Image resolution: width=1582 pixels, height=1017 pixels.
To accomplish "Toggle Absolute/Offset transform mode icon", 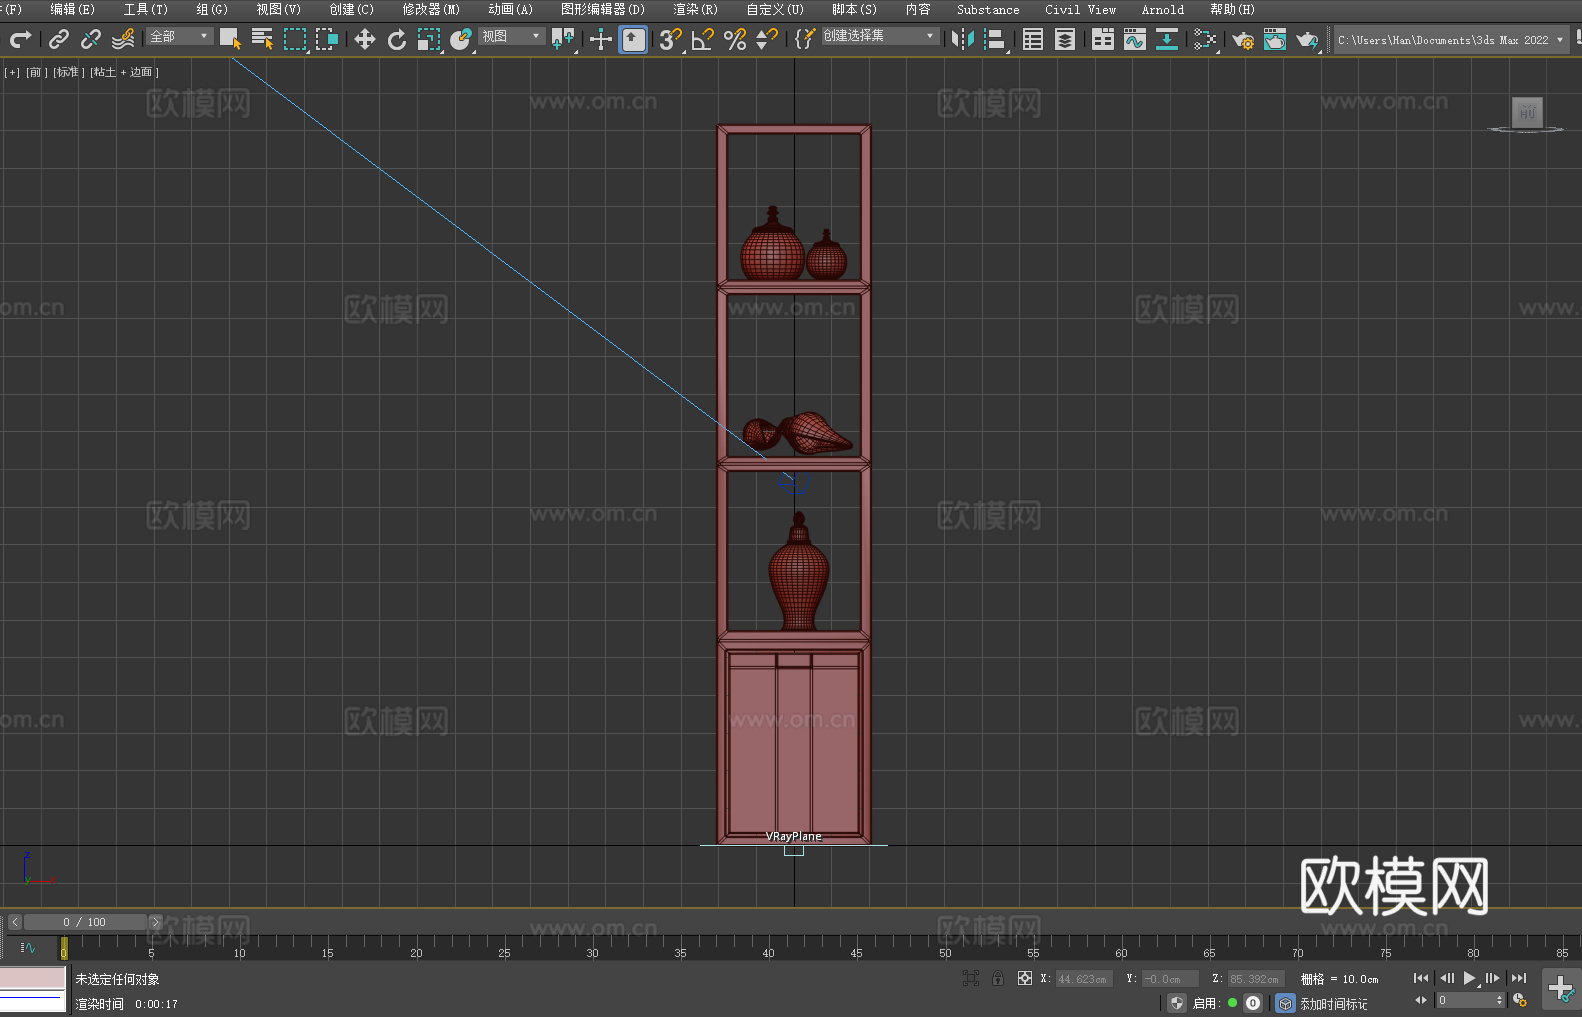I will point(1025,978).
